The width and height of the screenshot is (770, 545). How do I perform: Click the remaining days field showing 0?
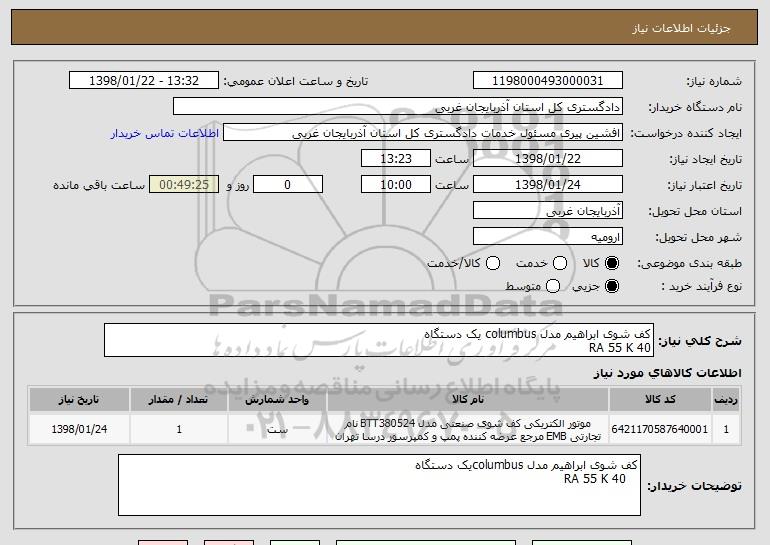coord(288,185)
